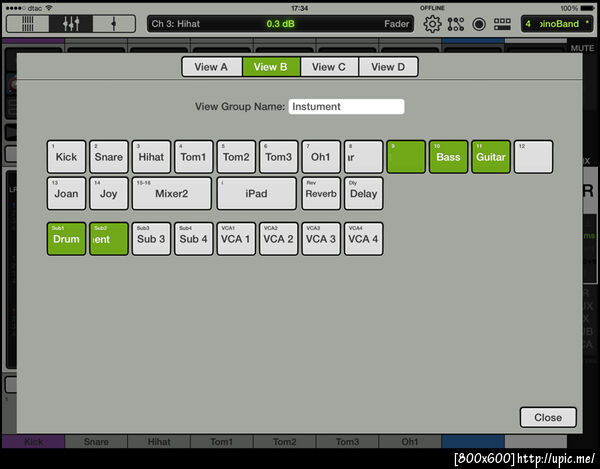
Task: Disable the green Sub2 subgroup button
Action: click(x=109, y=239)
